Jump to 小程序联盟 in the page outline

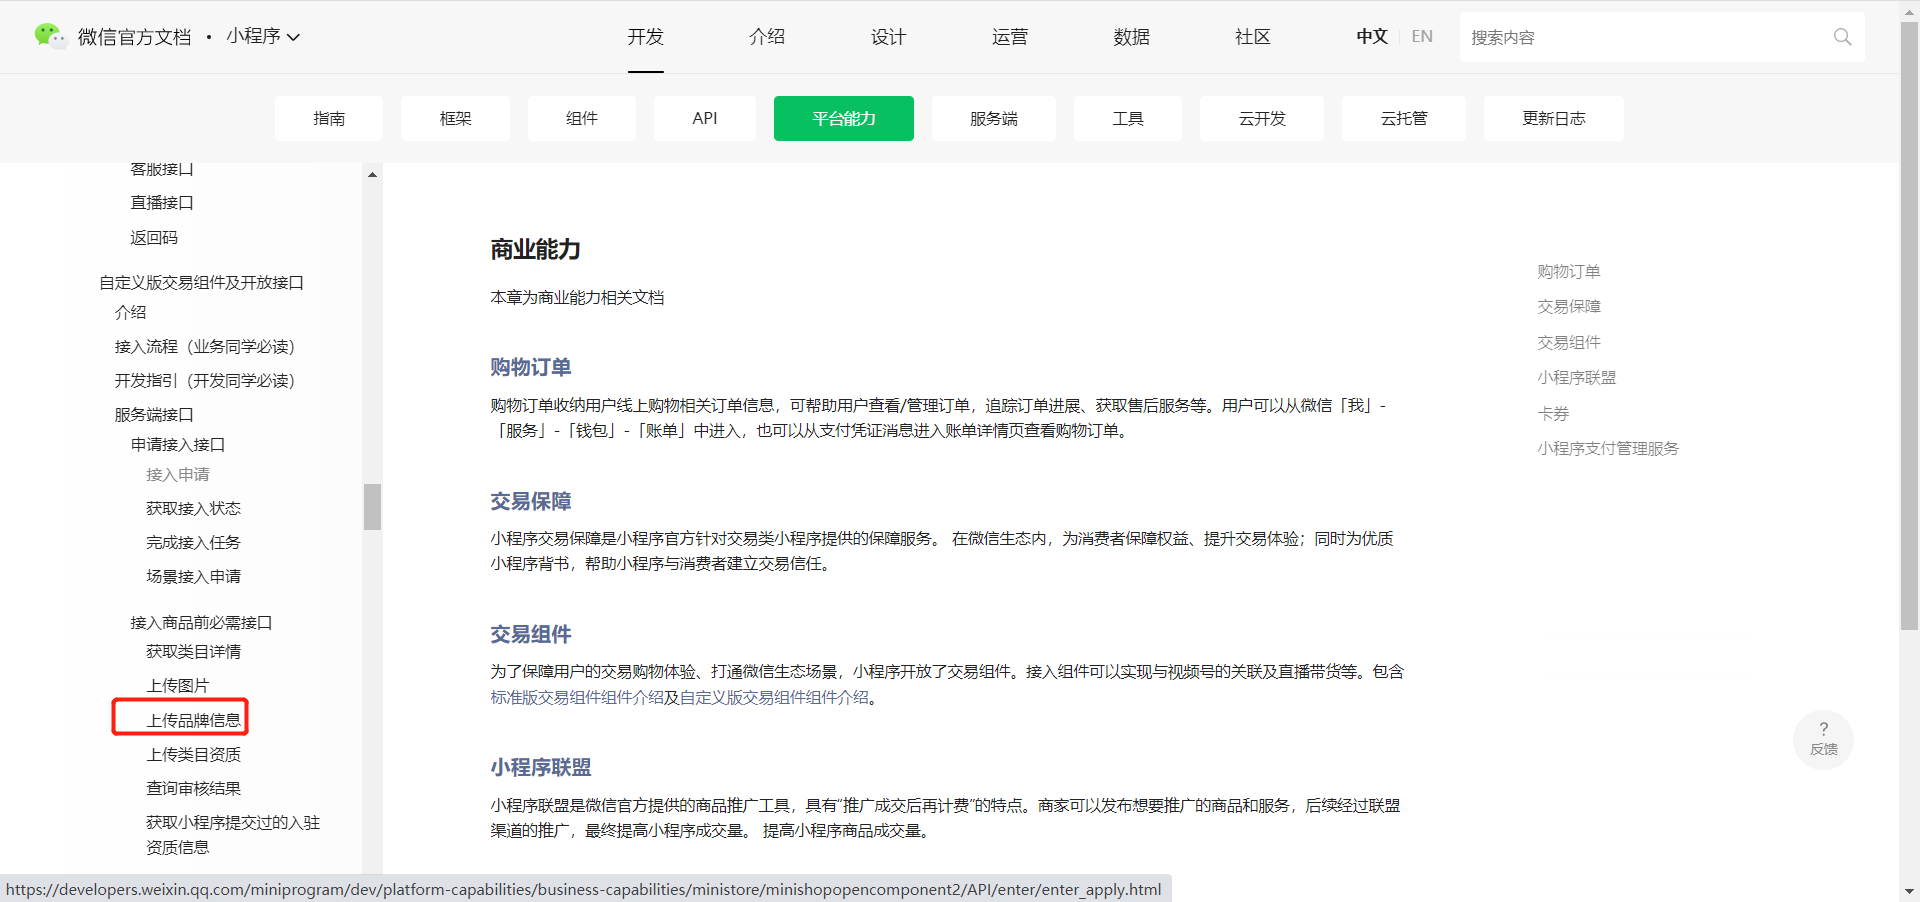click(x=1577, y=377)
